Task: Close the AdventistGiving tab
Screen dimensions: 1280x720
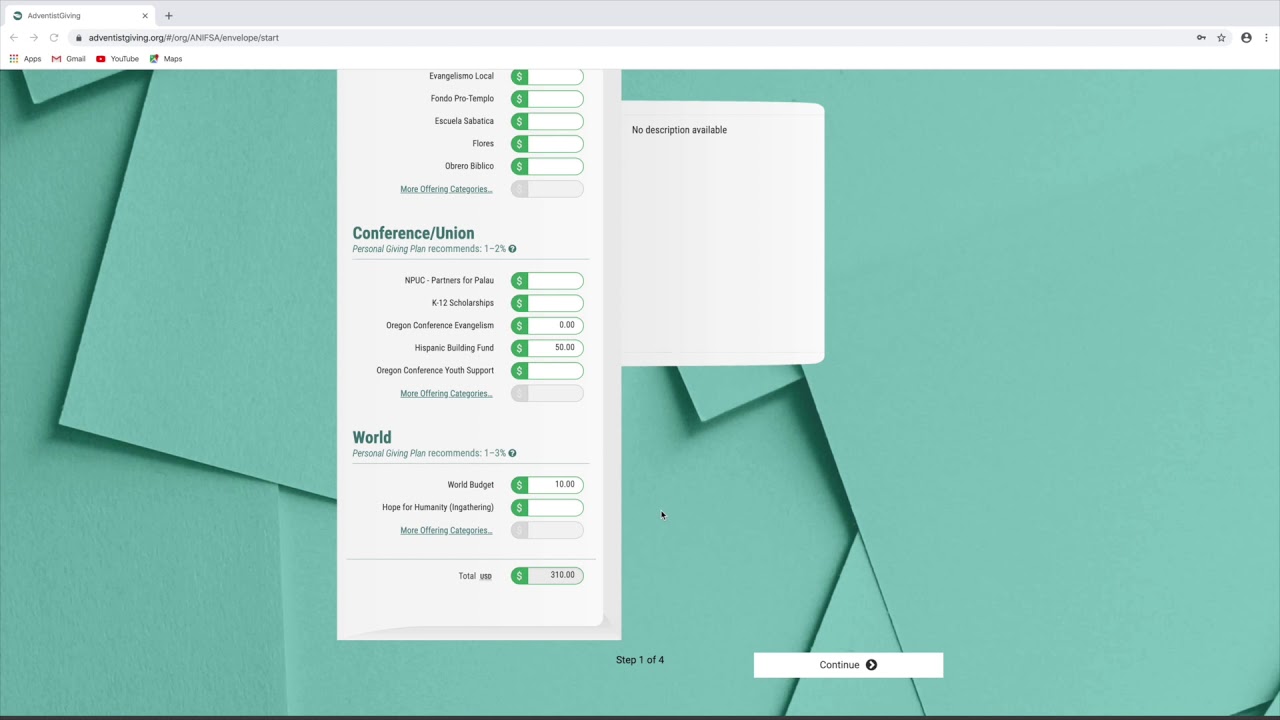Action: 145,16
